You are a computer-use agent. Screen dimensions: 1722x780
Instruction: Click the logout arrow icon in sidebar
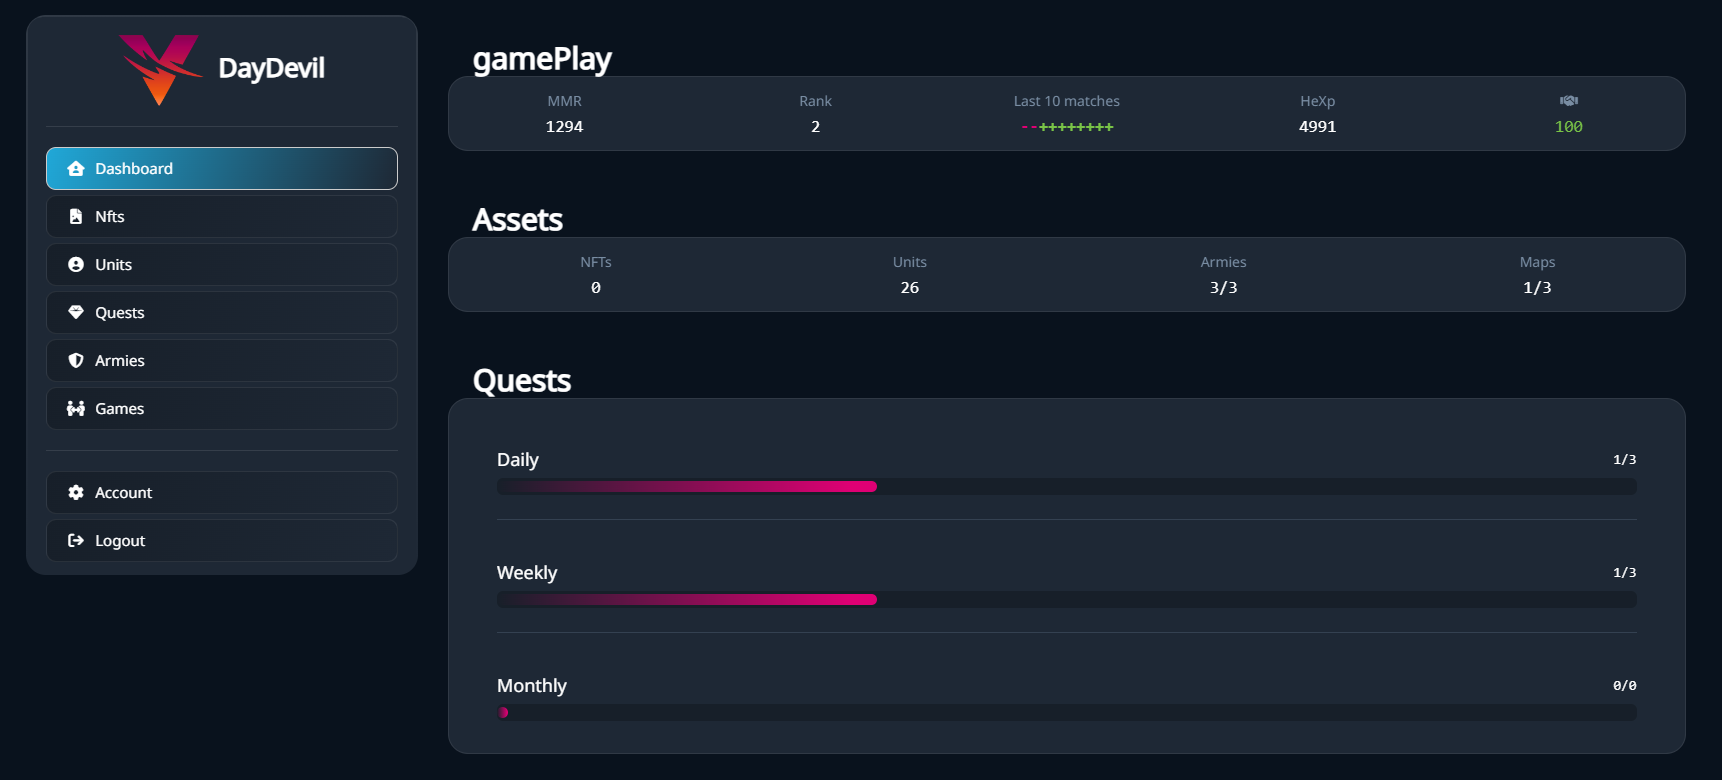pos(76,540)
